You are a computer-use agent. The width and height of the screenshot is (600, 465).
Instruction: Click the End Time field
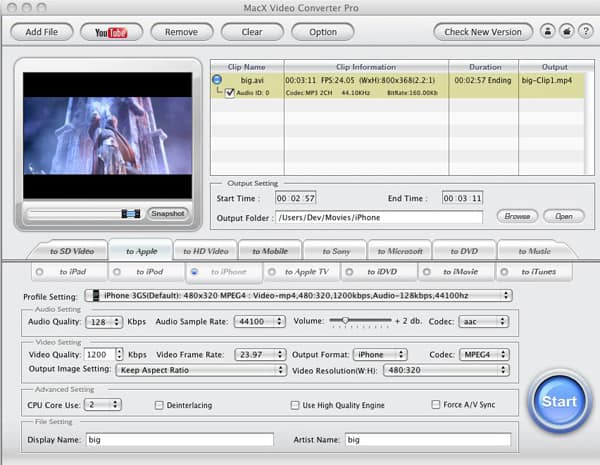pos(462,198)
